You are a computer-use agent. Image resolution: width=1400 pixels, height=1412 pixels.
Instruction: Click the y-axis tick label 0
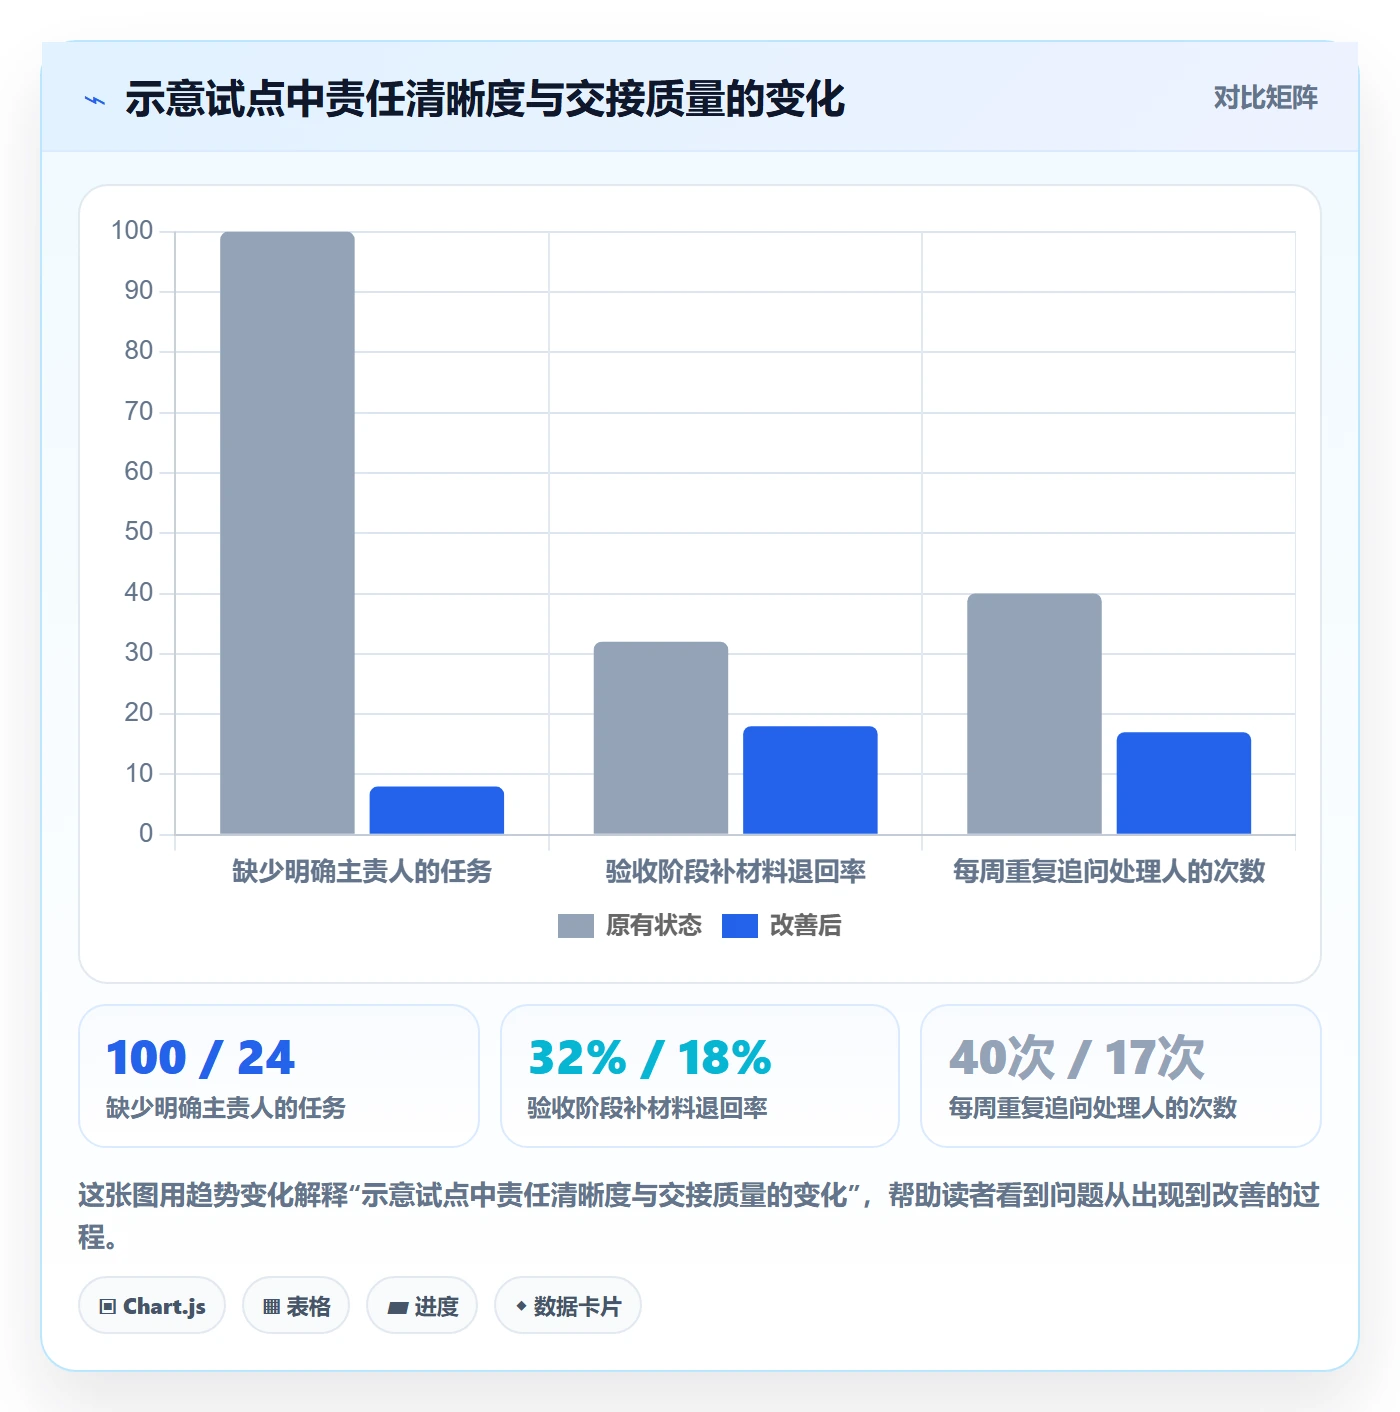click(x=146, y=834)
